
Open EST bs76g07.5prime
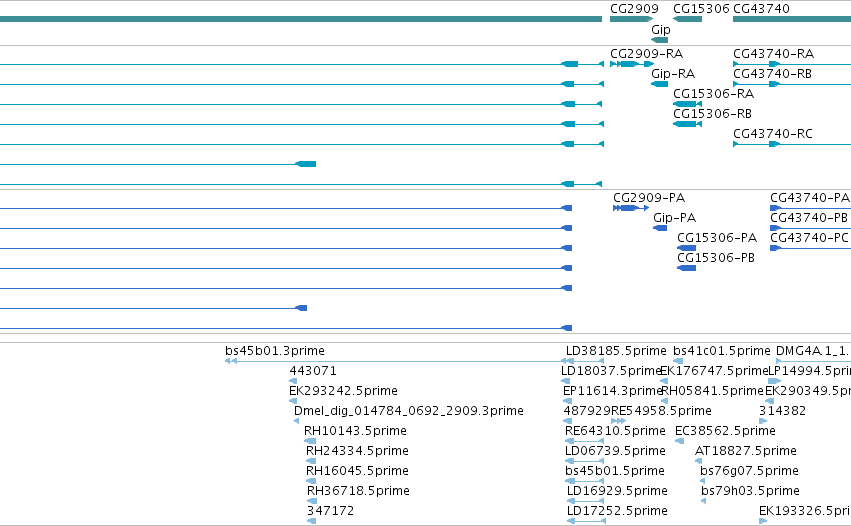[749, 472]
